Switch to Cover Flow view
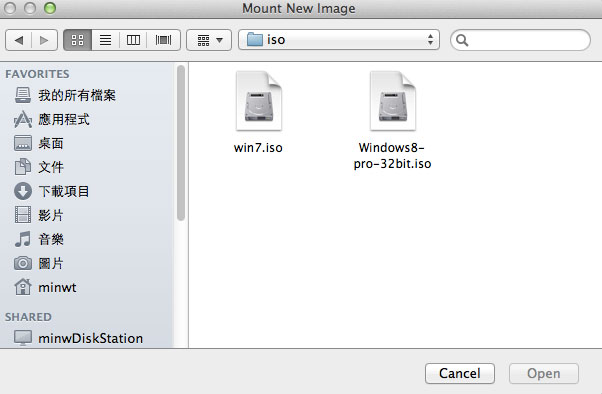Viewport: 602px width, 394px height. (164, 40)
